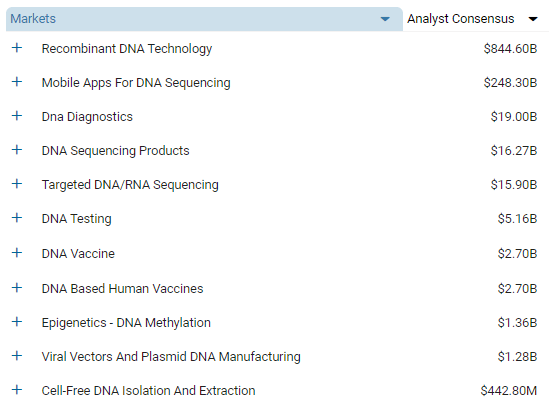Viewport: 549px width, 407px height.
Task: Click plus icon beside Targeted DNA/RNA Sequencing
Action: coord(17,184)
